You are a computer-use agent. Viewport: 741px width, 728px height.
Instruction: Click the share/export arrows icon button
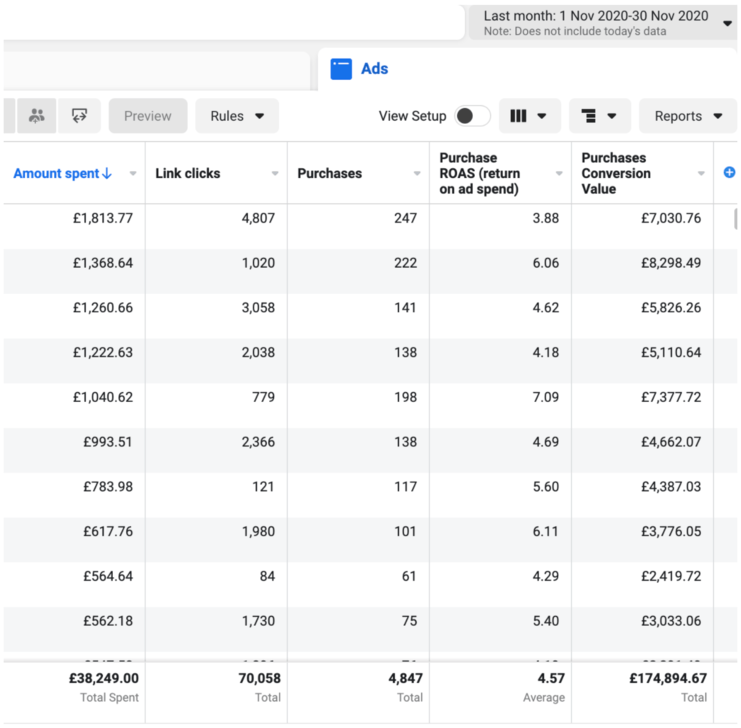(80, 116)
